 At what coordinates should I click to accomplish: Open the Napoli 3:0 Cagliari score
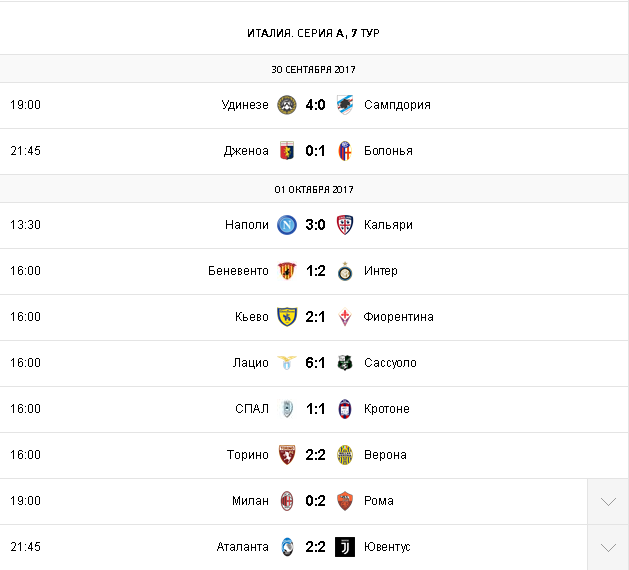coord(316,225)
